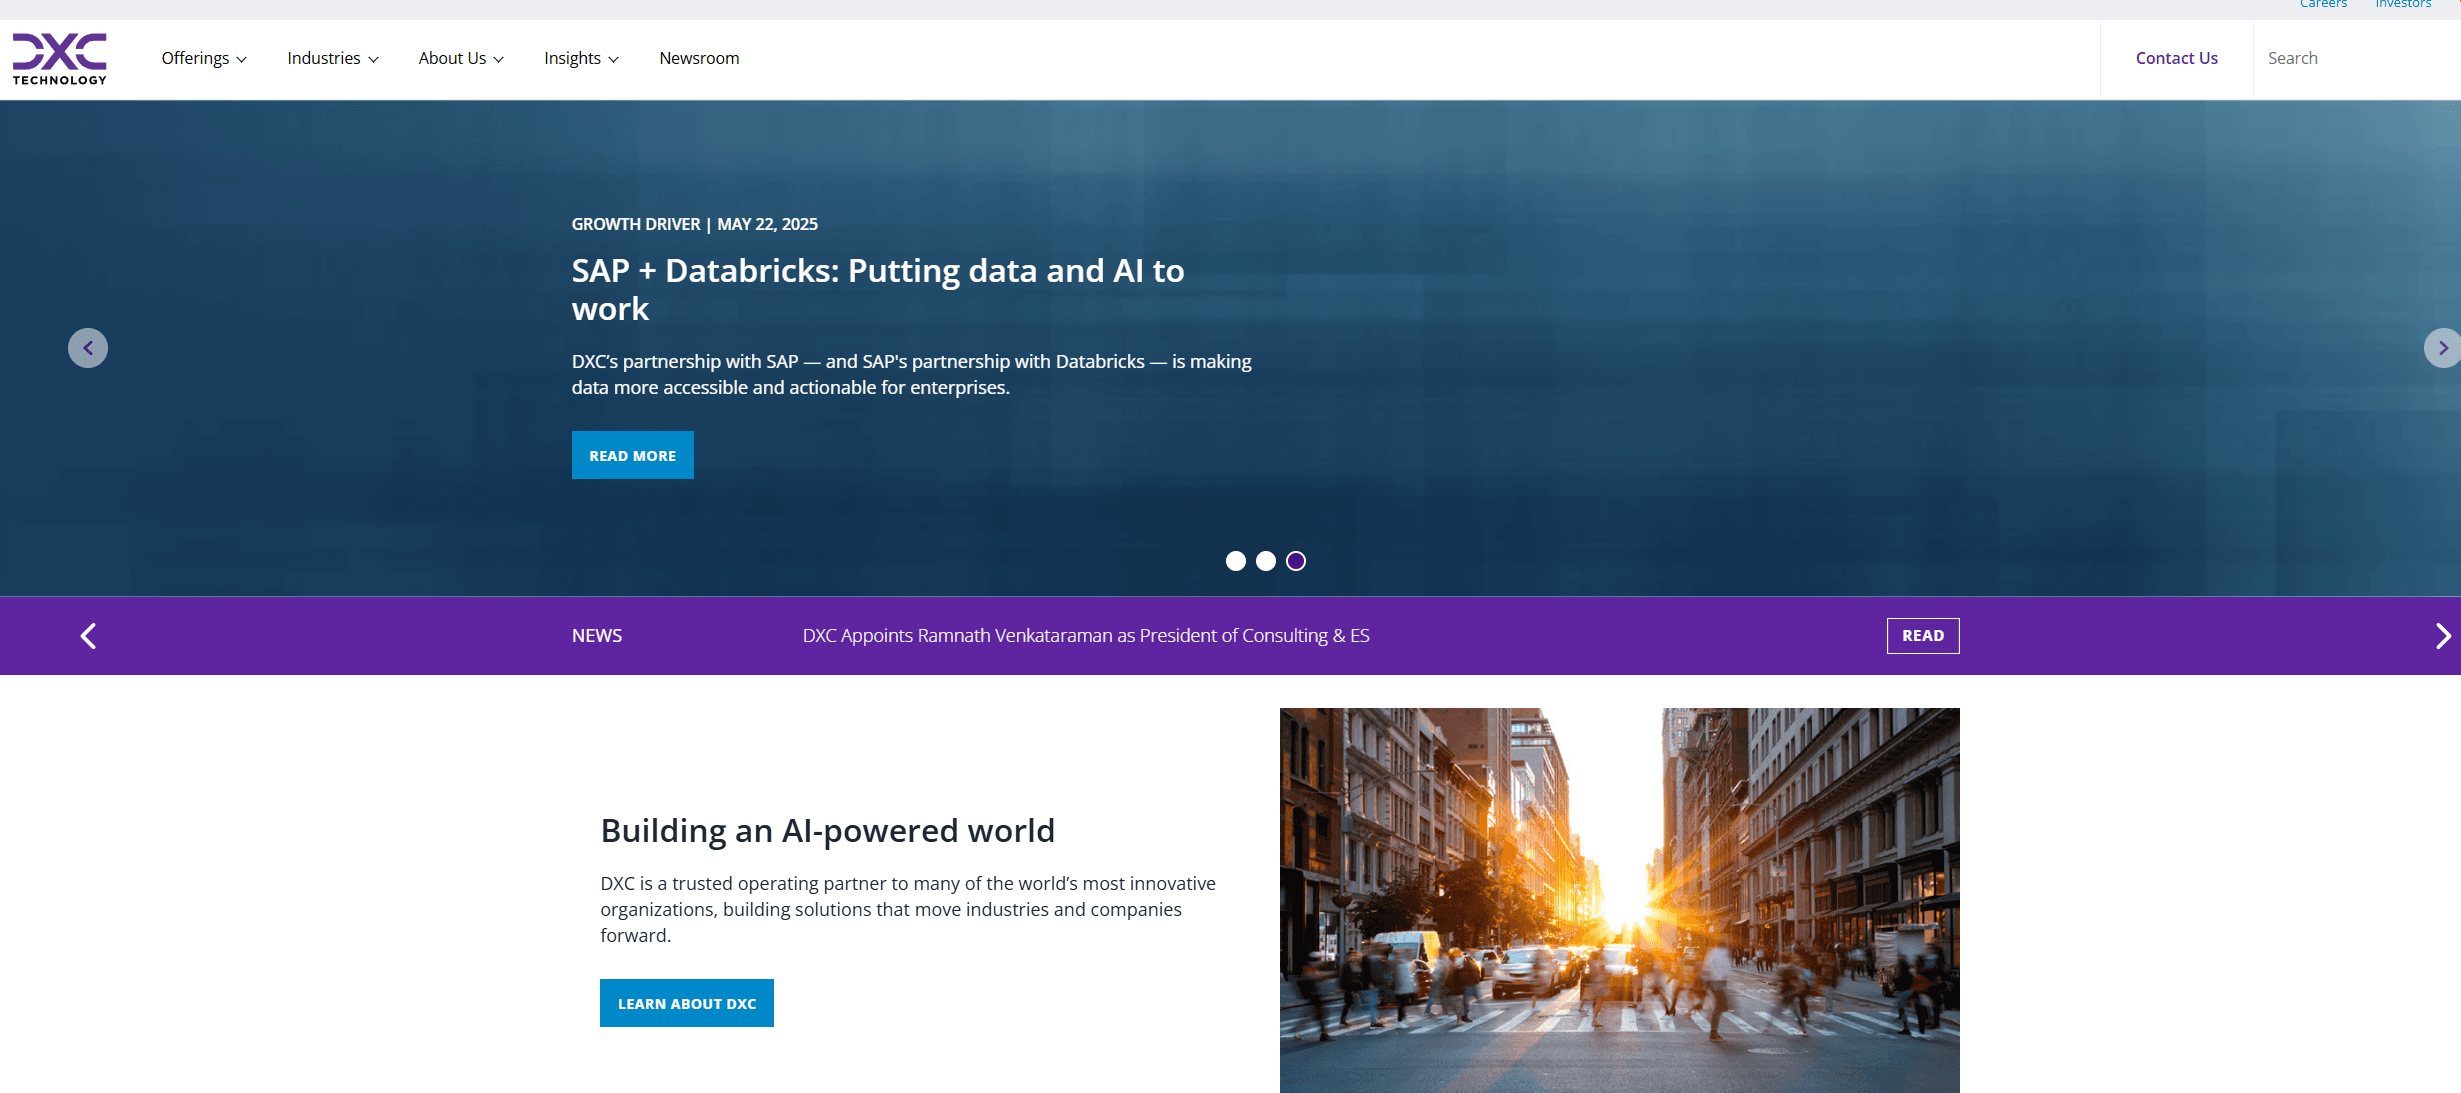Screen dimensions: 2461x1093
Task: Click the 'GROWTH DRIVER | MAY 22, 2025' label
Action: (695, 224)
